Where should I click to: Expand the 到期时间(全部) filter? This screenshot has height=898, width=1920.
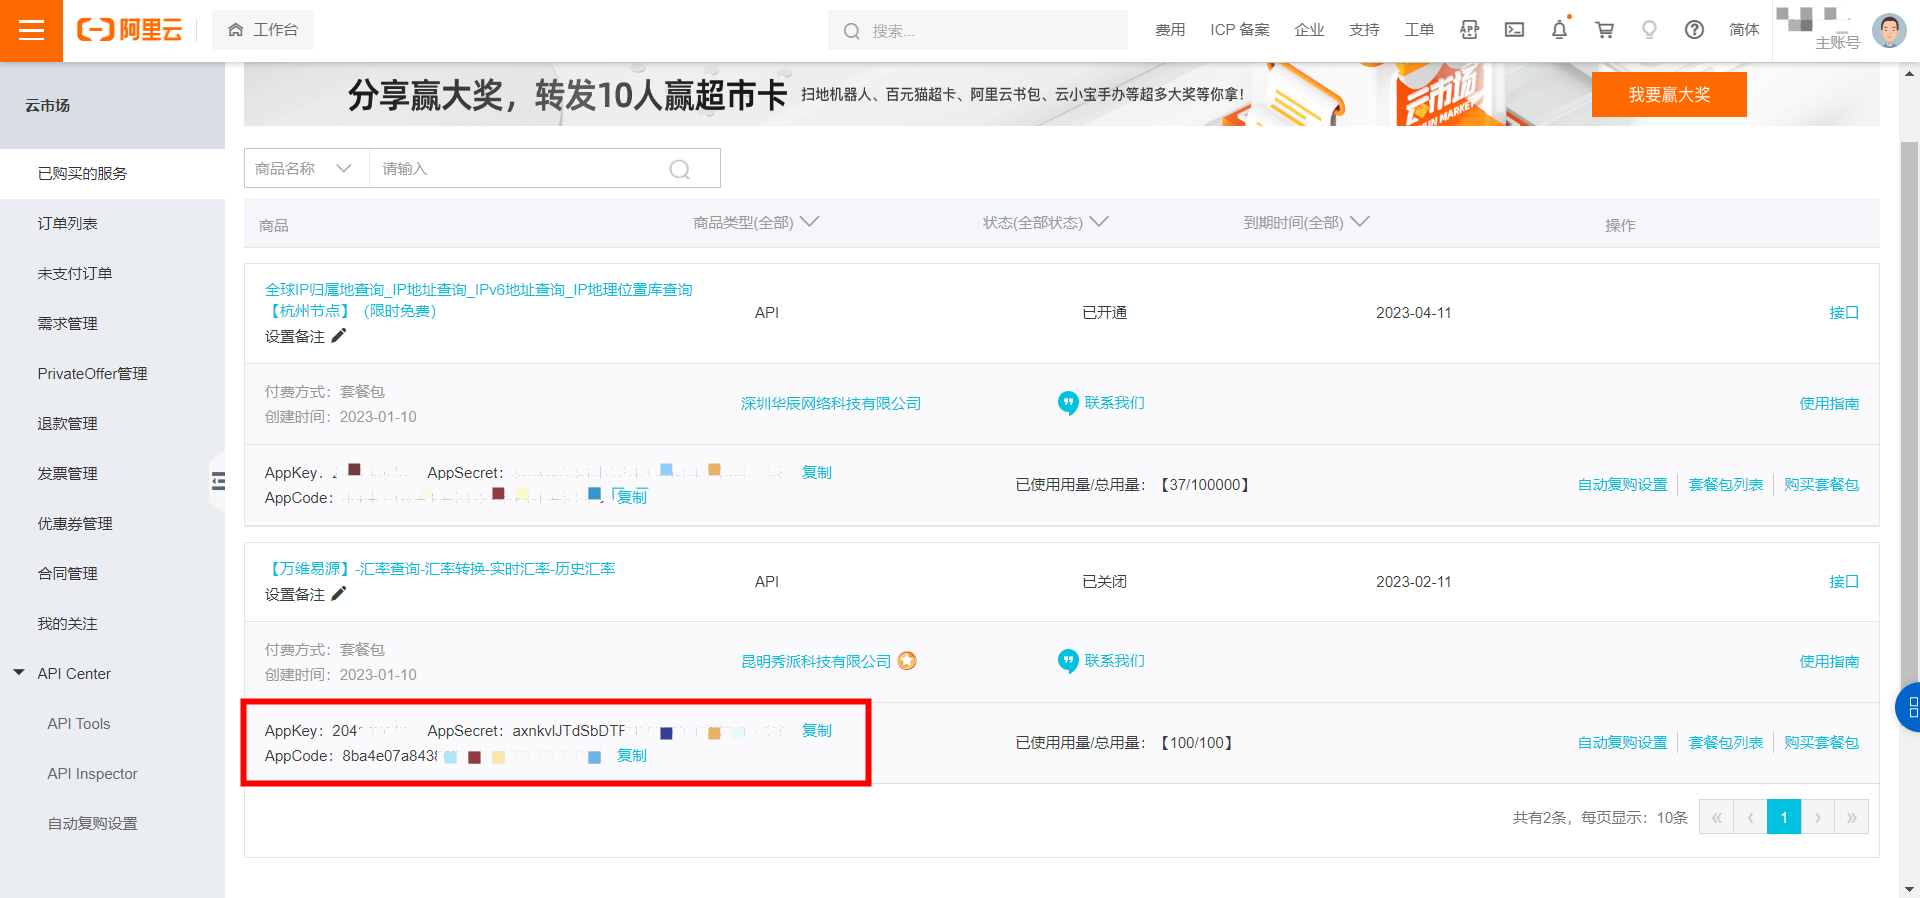[1306, 222]
